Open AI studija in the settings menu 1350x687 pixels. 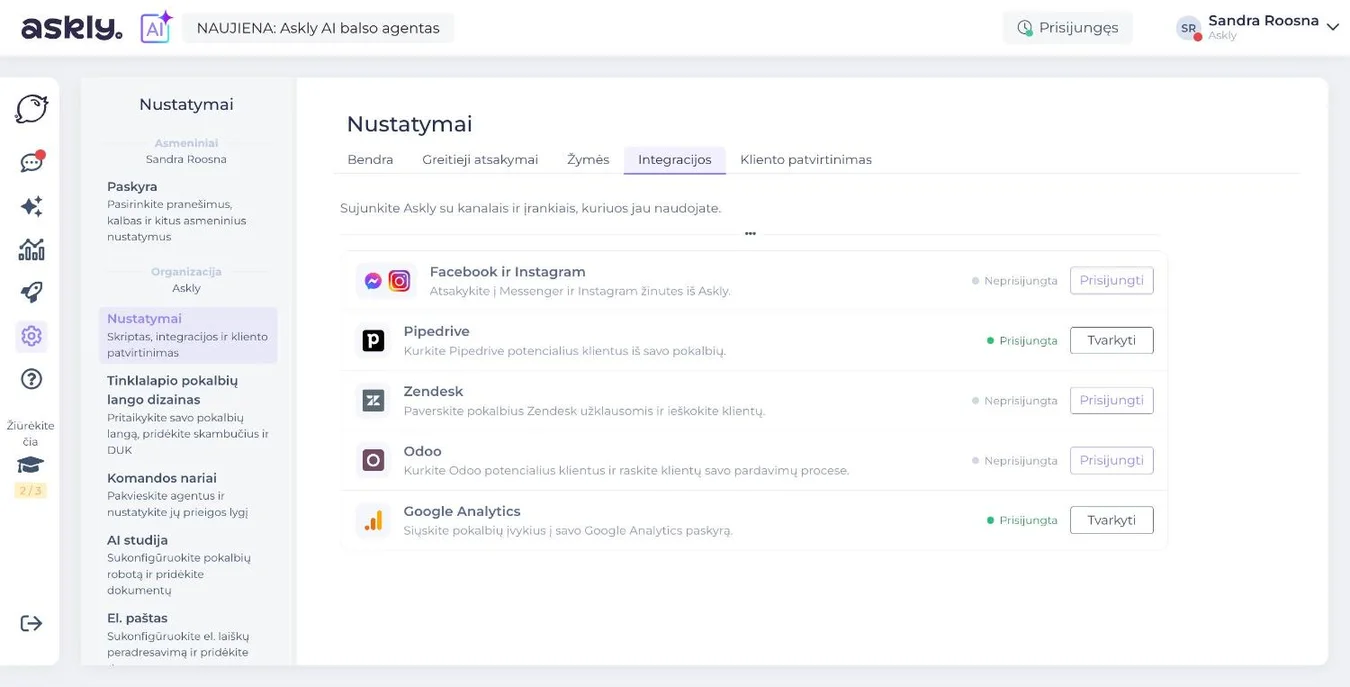tap(187, 565)
